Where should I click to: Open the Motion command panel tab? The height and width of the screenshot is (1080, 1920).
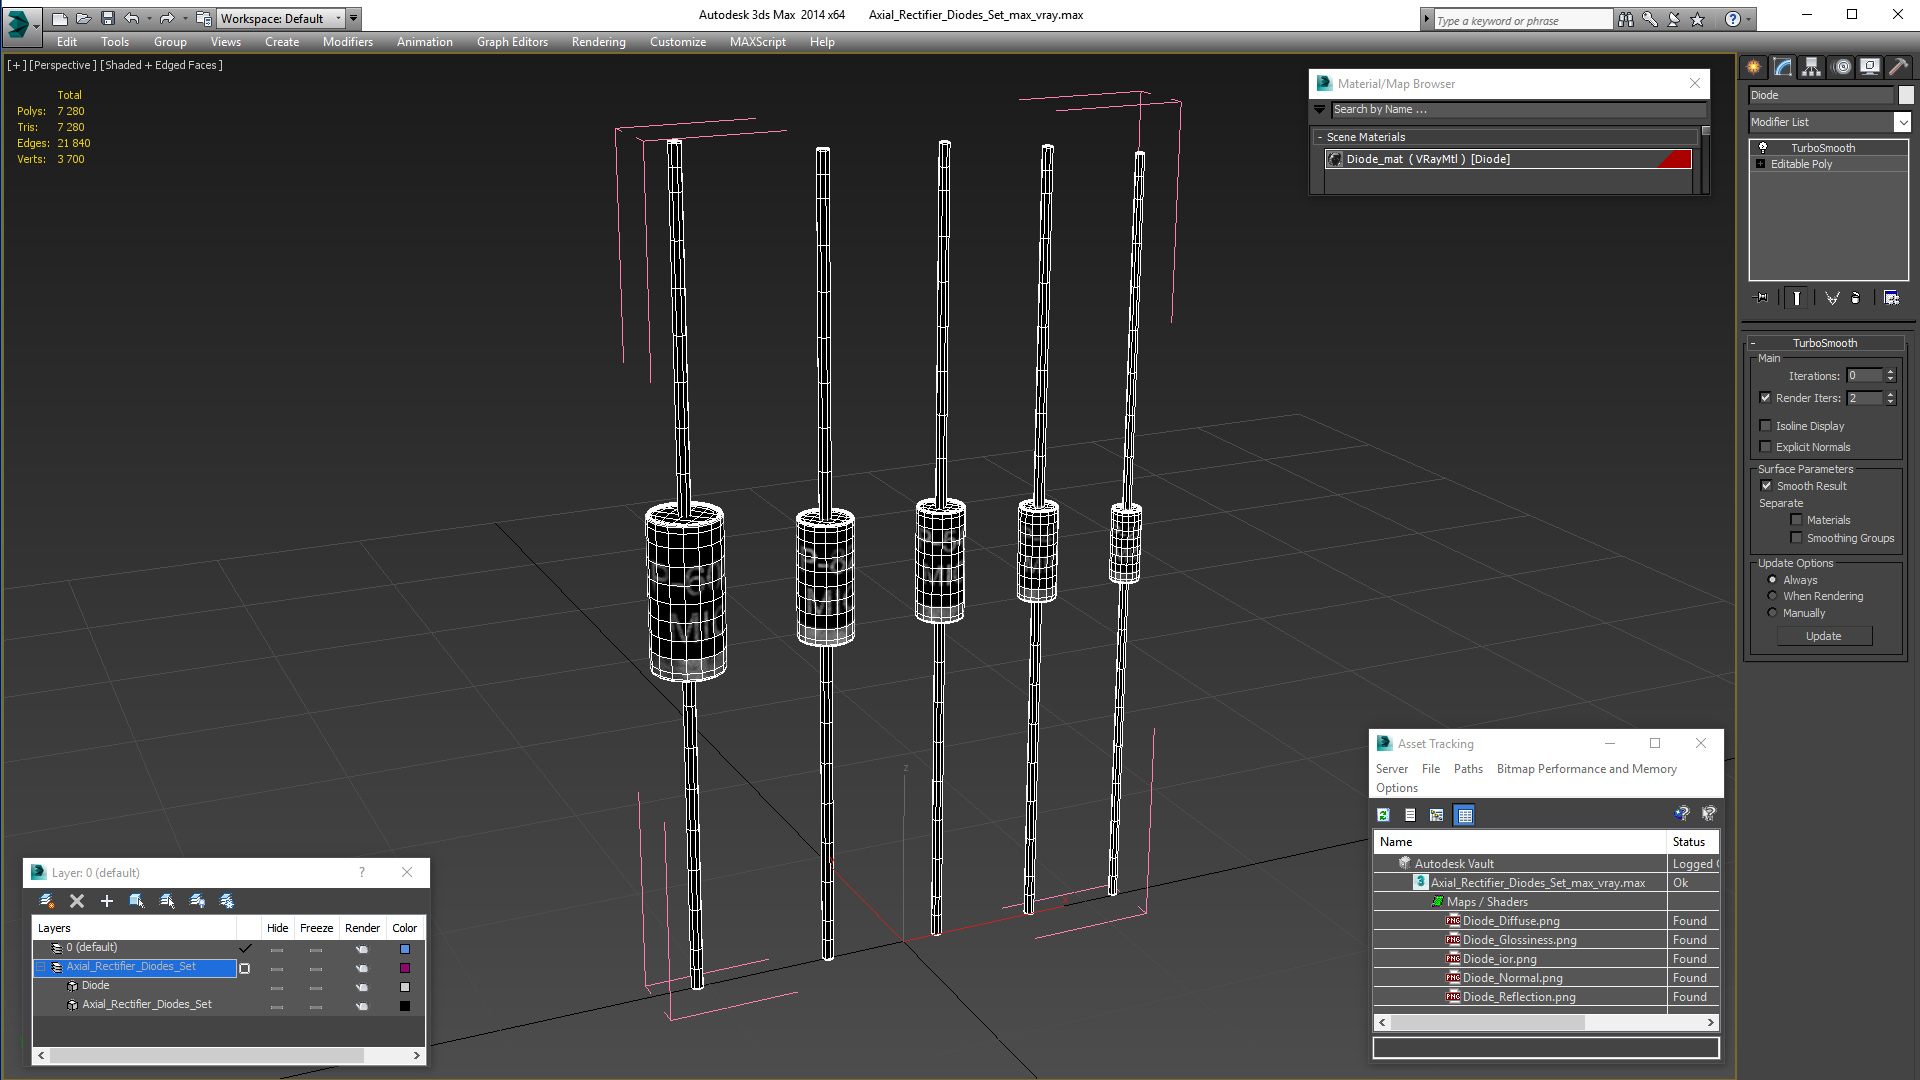pyautogui.click(x=1841, y=67)
